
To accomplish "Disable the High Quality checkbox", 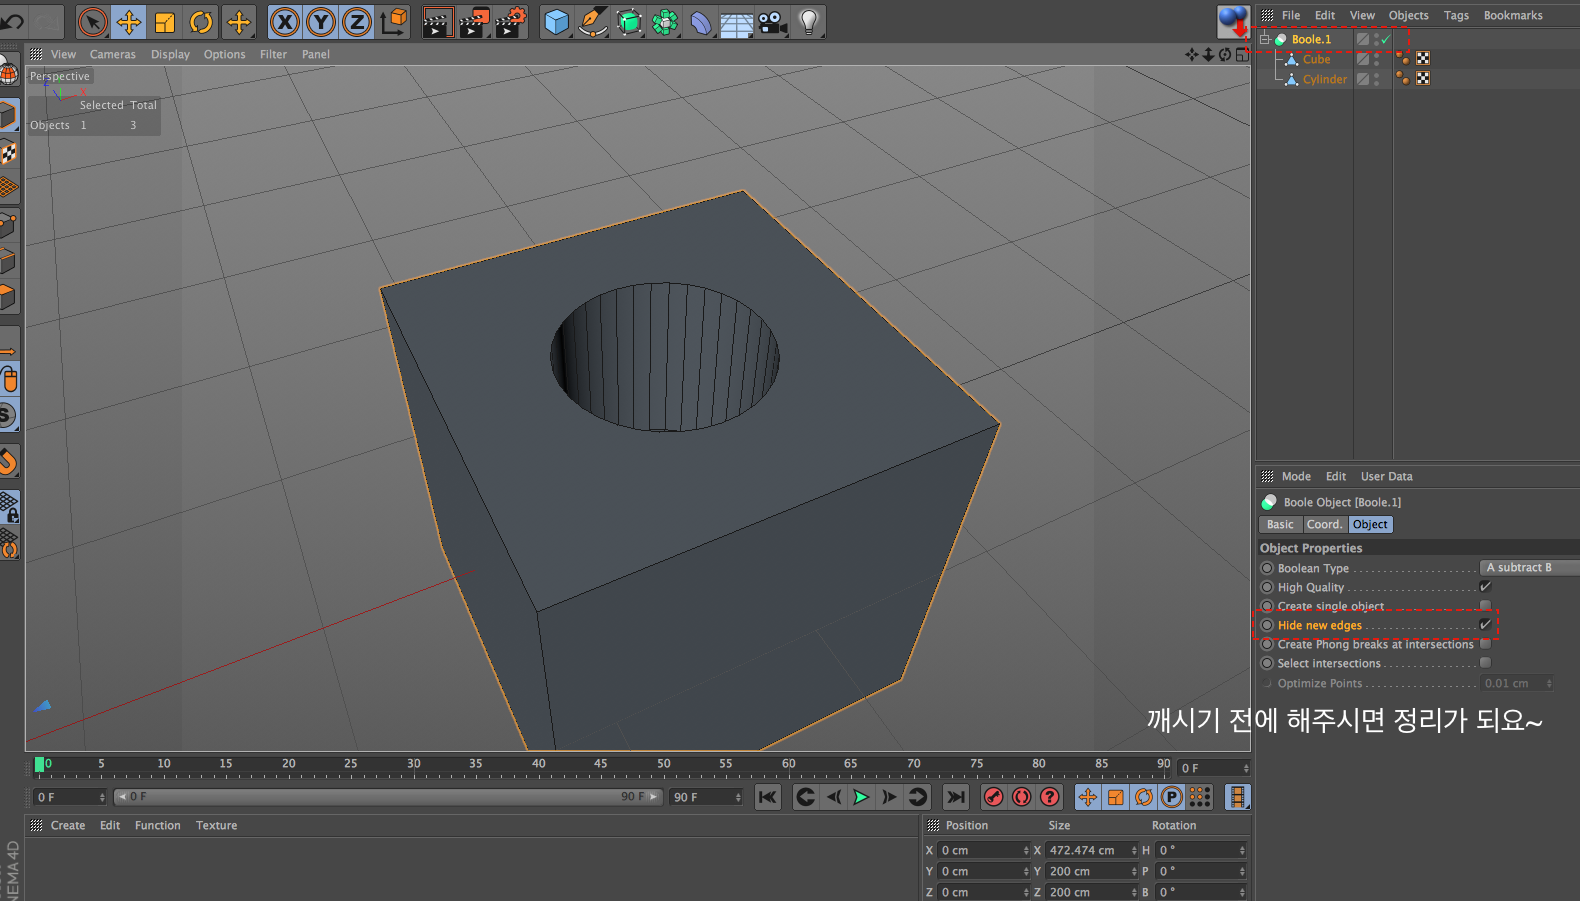I will coord(1485,587).
